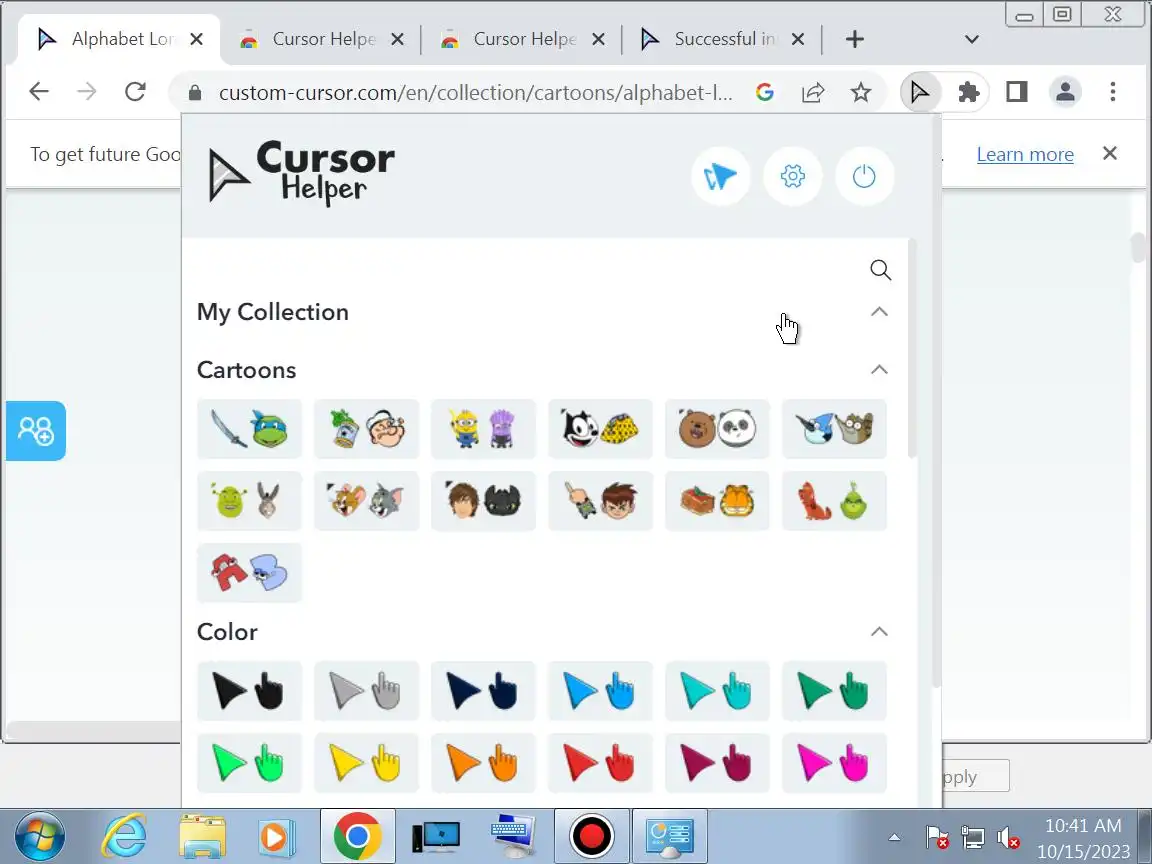Screen dimensions: 1152x864
Task: Dismiss the Google update notification bar
Action: (x=1109, y=153)
